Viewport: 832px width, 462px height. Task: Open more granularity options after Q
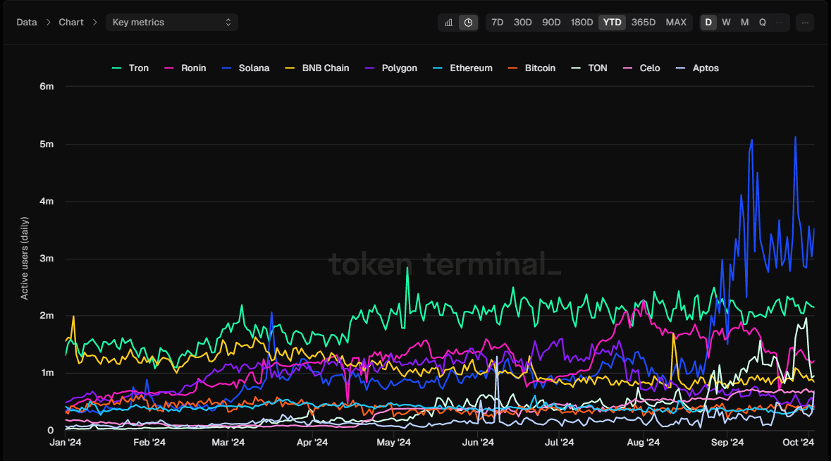[779, 22]
